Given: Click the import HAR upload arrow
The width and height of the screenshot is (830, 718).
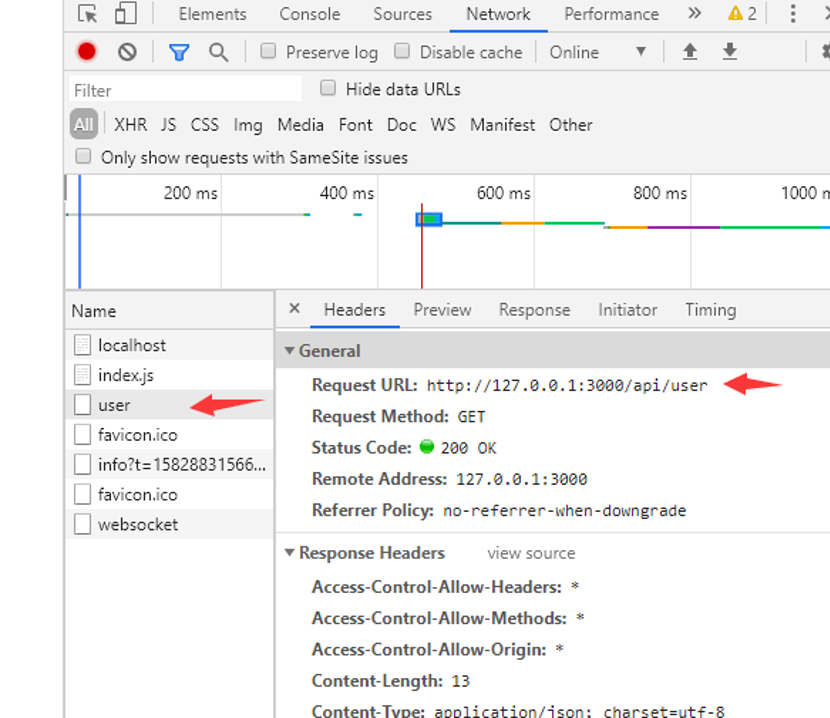Looking at the screenshot, I should coord(690,52).
